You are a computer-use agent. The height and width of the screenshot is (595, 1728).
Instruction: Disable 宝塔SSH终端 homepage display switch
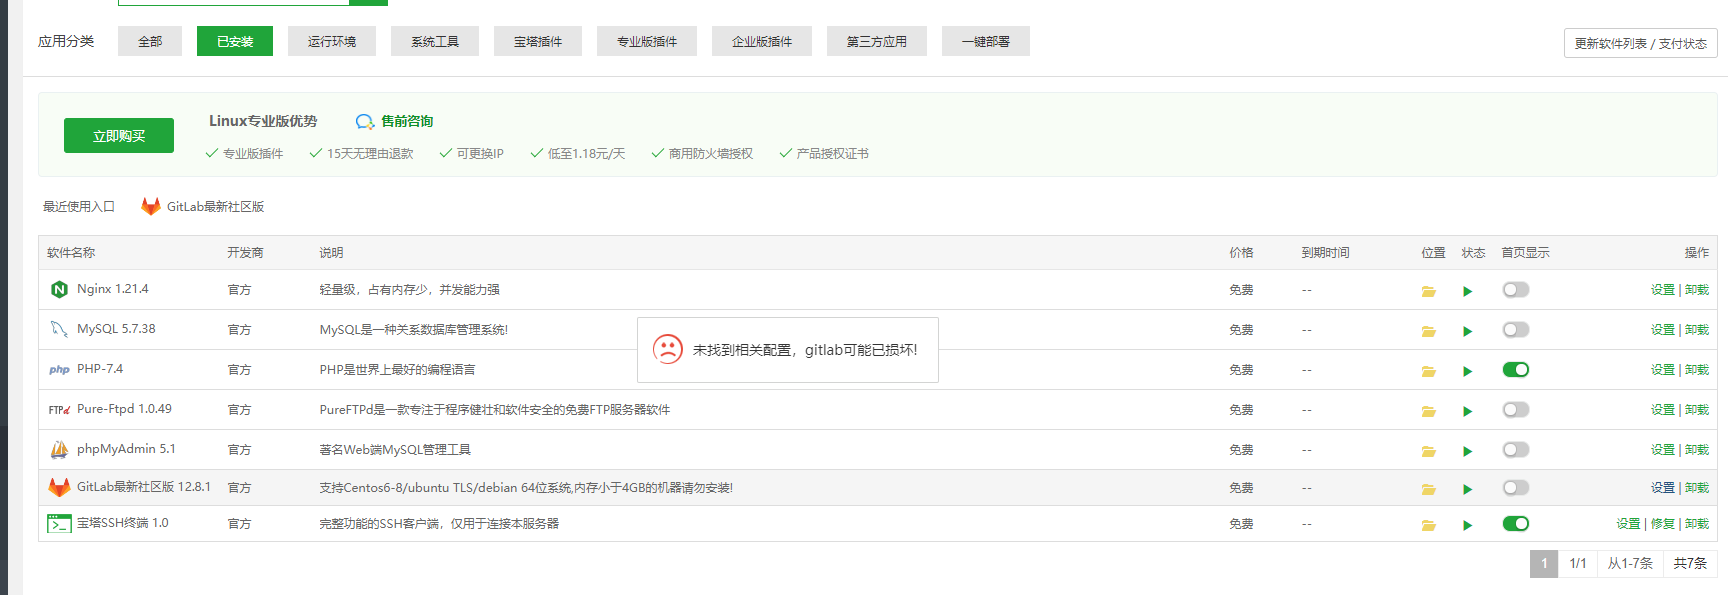pyautogui.click(x=1516, y=524)
